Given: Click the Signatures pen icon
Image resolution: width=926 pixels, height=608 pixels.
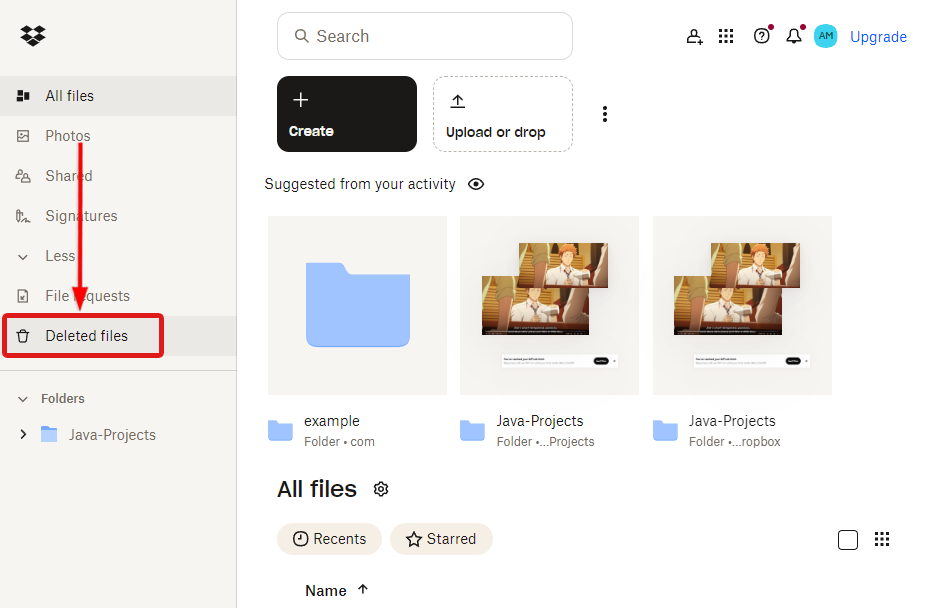Looking at the screenshot, I should point(22,216).
